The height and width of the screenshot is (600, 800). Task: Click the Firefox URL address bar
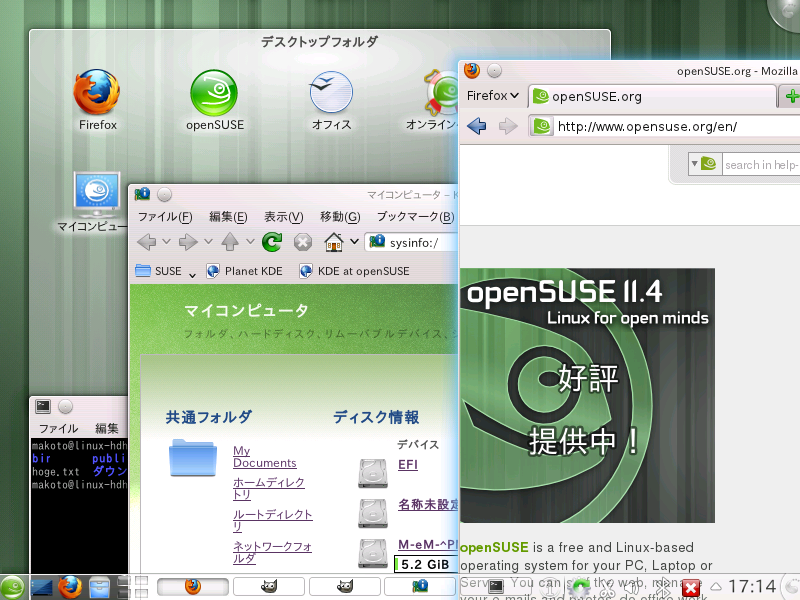click(663, 126)
